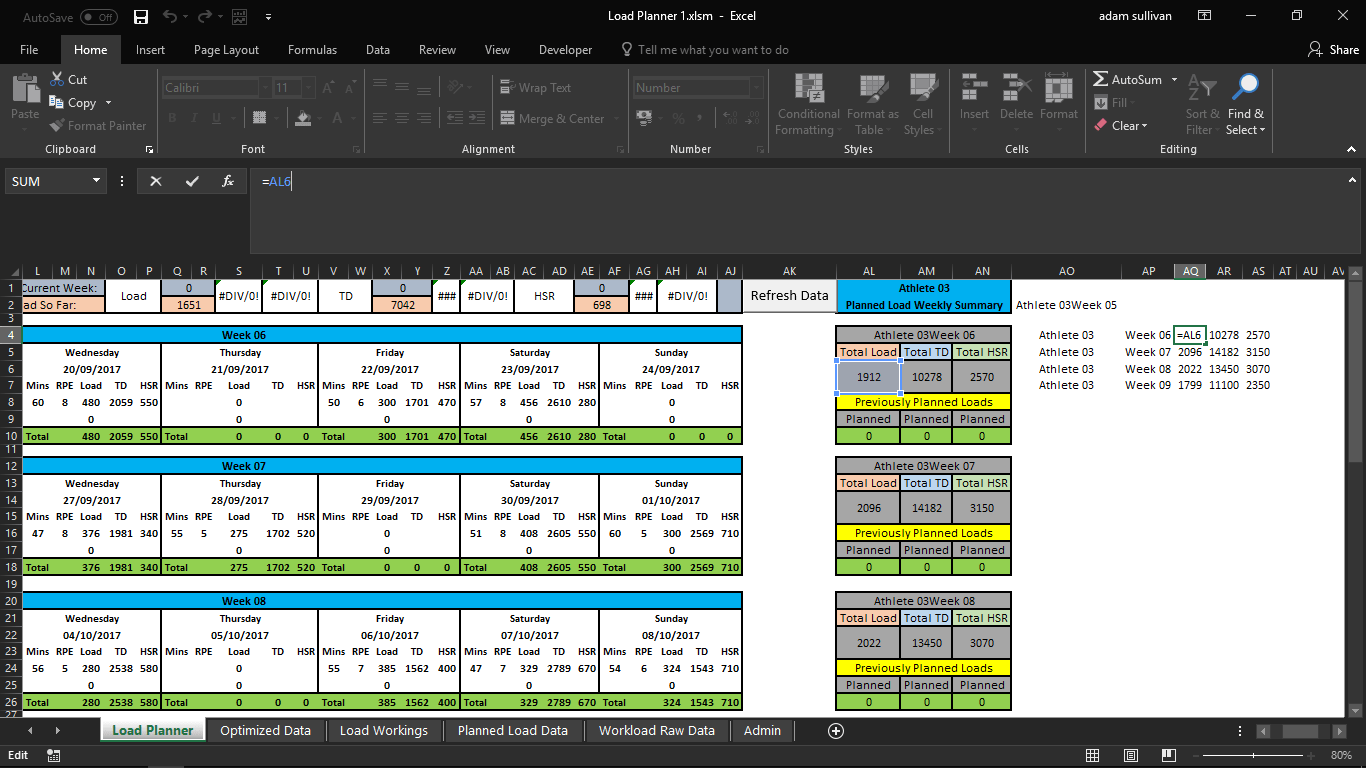
Task: Click the Find & Select magnifier icon
Action: [x=1246, y=87]
